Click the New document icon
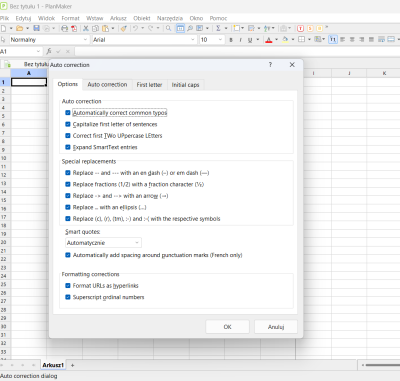Screen dimensions: 400x381 click(x=3, y=28)
